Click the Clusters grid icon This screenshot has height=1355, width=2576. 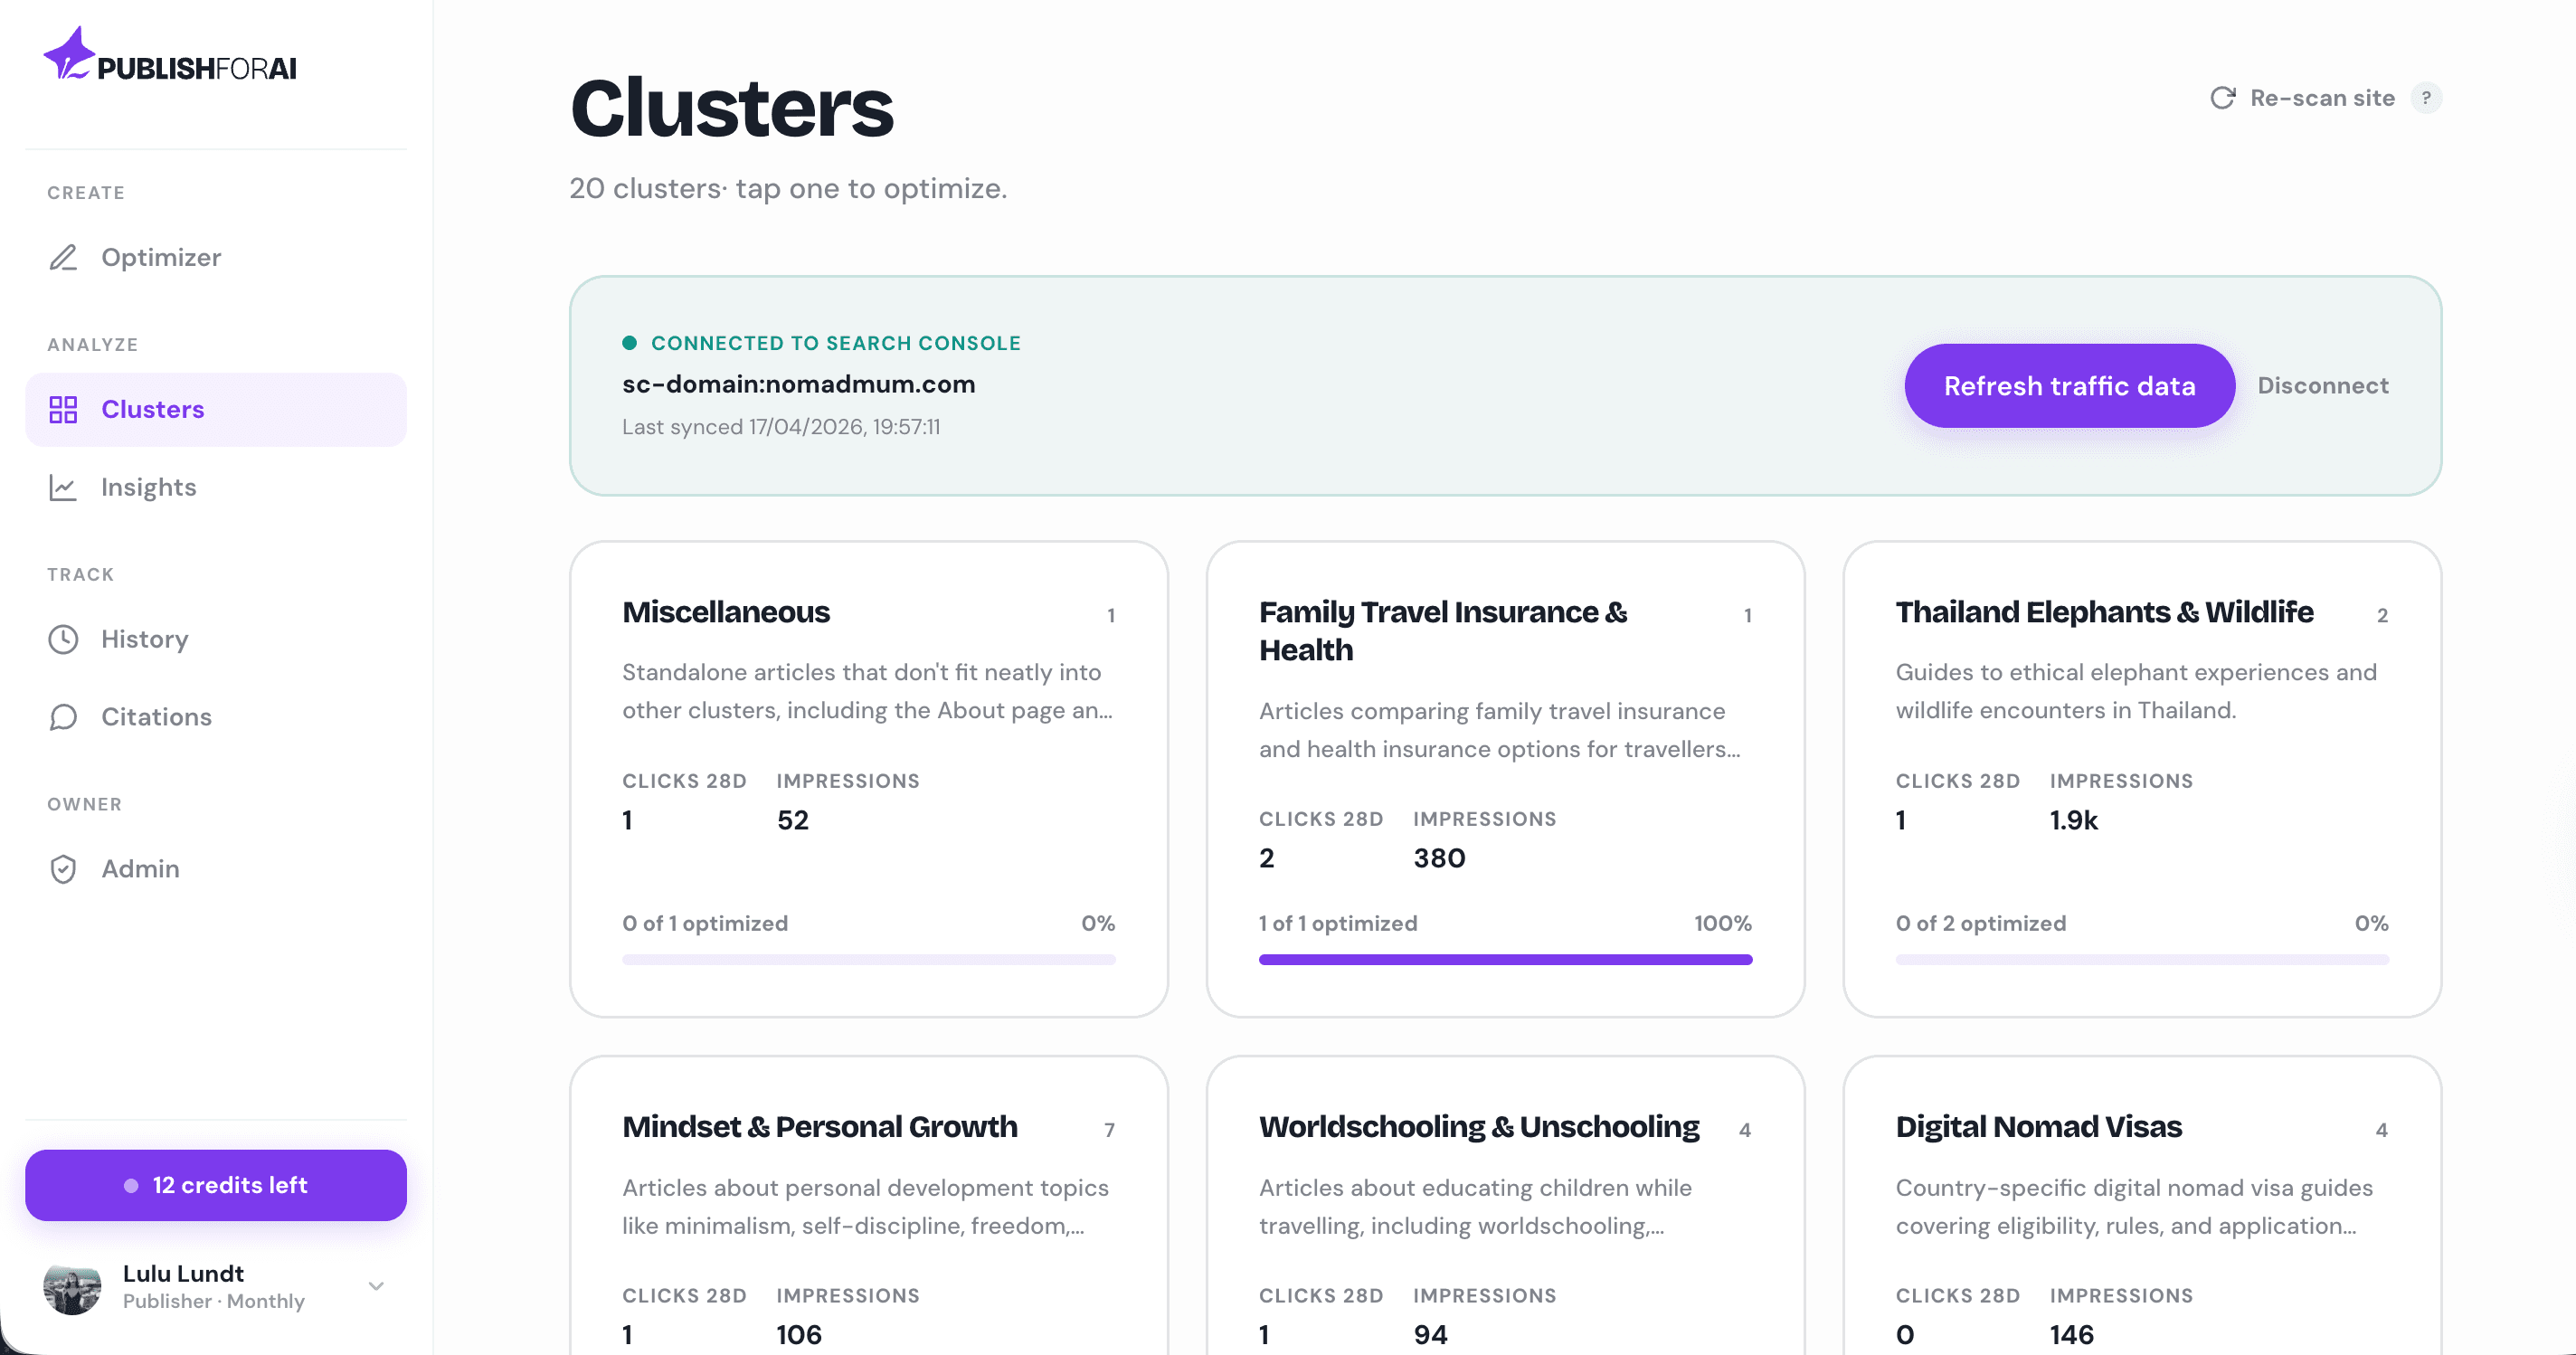63,409
